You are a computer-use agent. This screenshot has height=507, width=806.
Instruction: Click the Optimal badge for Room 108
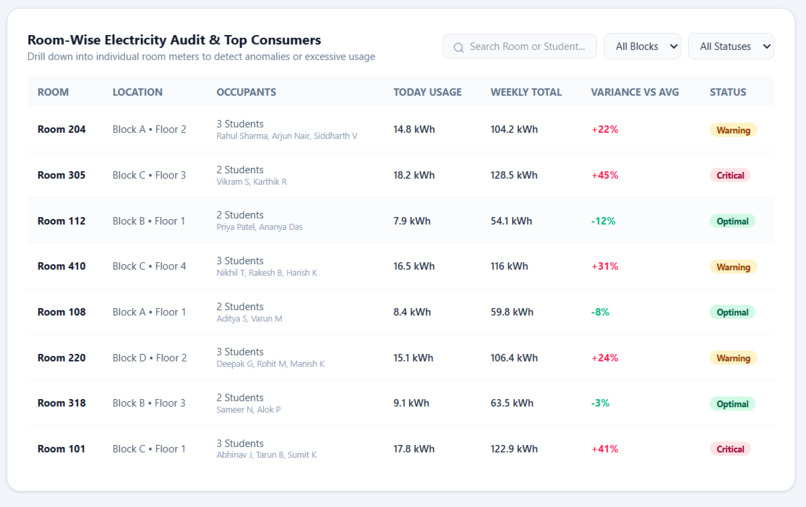(732, 312)
